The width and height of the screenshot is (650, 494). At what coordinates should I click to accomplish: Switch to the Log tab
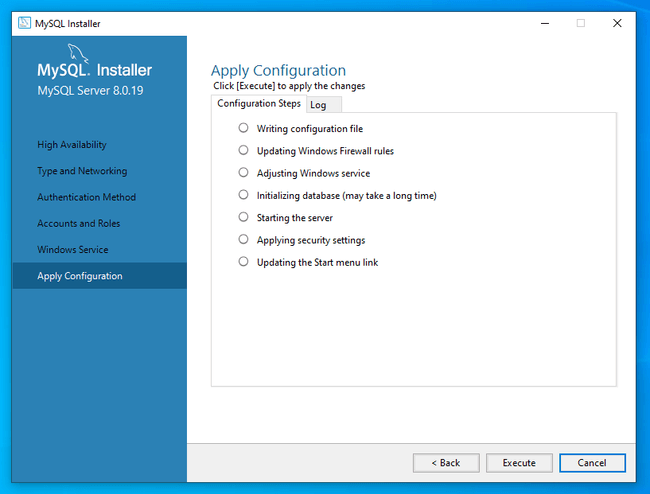pos(318,105)
